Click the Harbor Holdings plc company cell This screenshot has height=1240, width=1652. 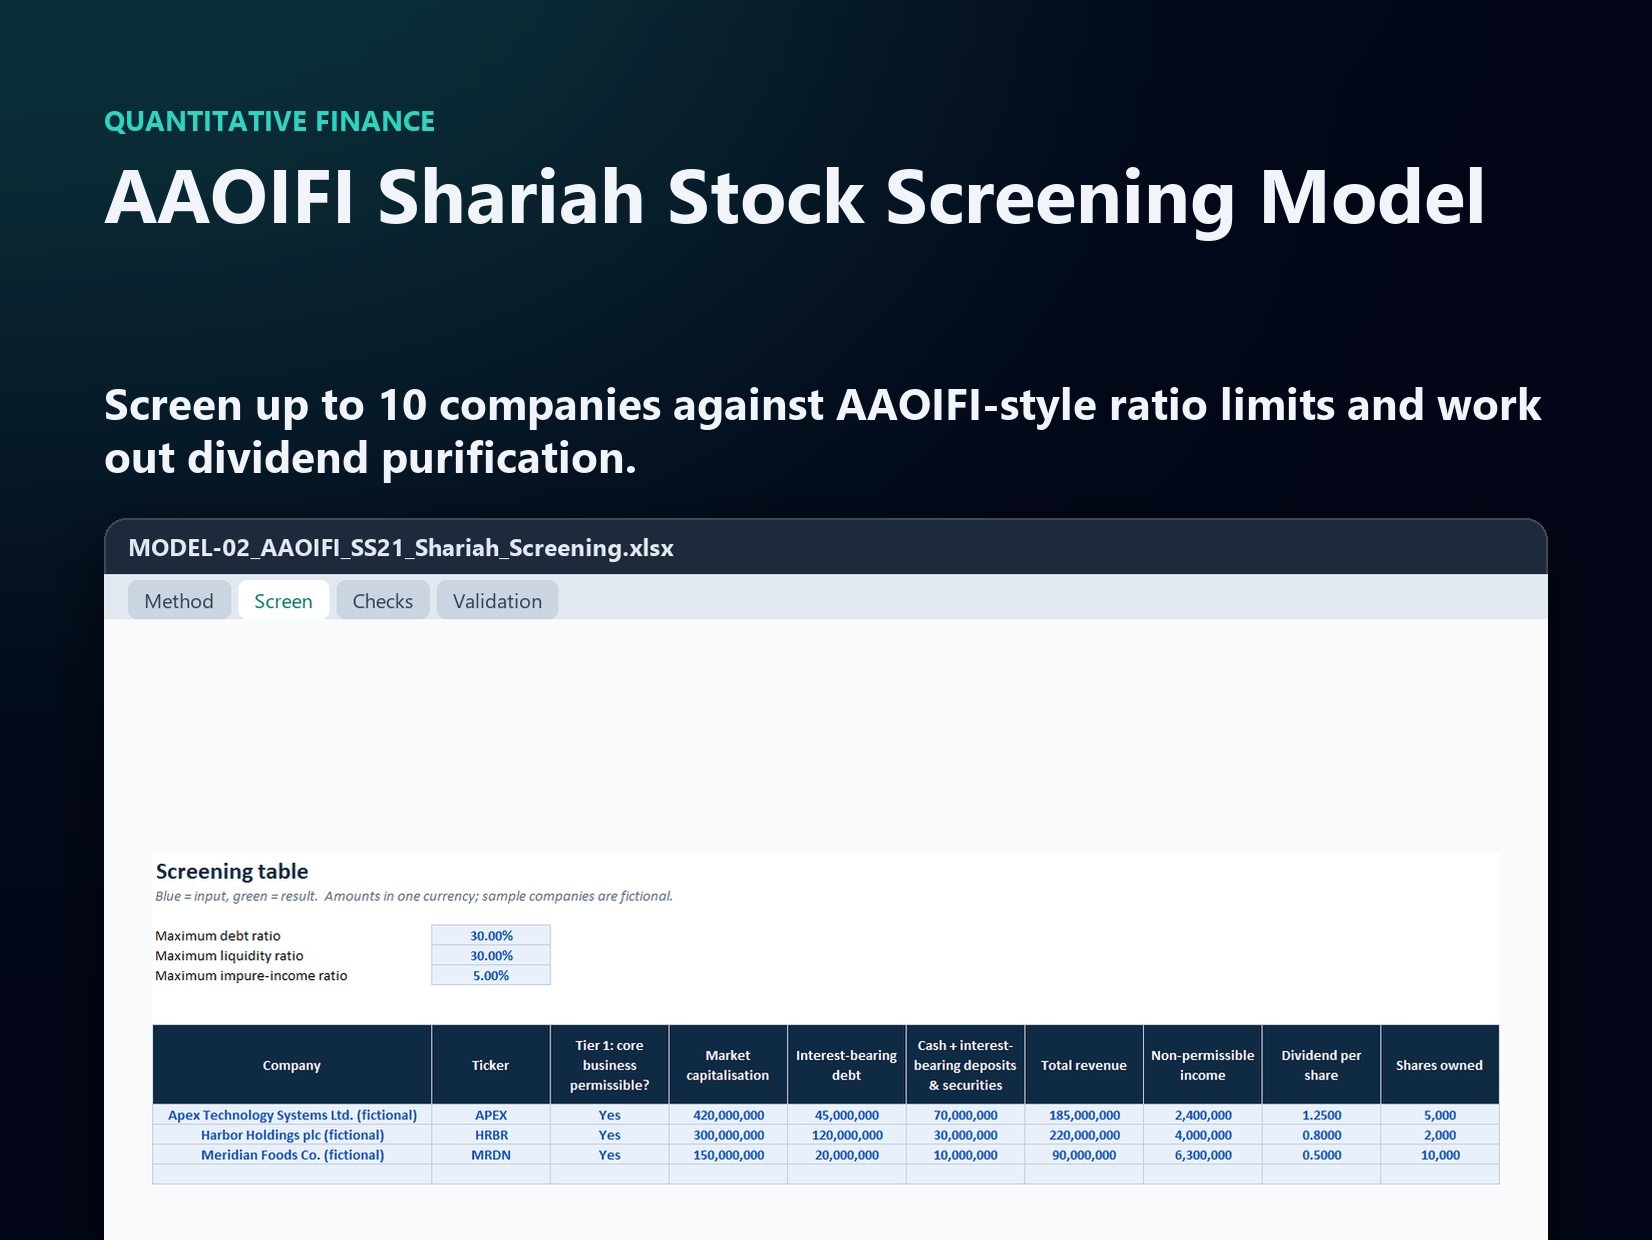click(292, 1135)
